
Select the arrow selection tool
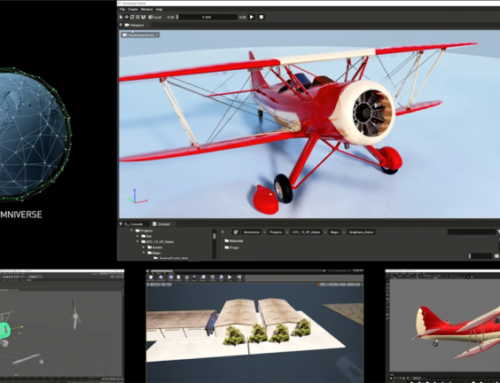[121, 17]
